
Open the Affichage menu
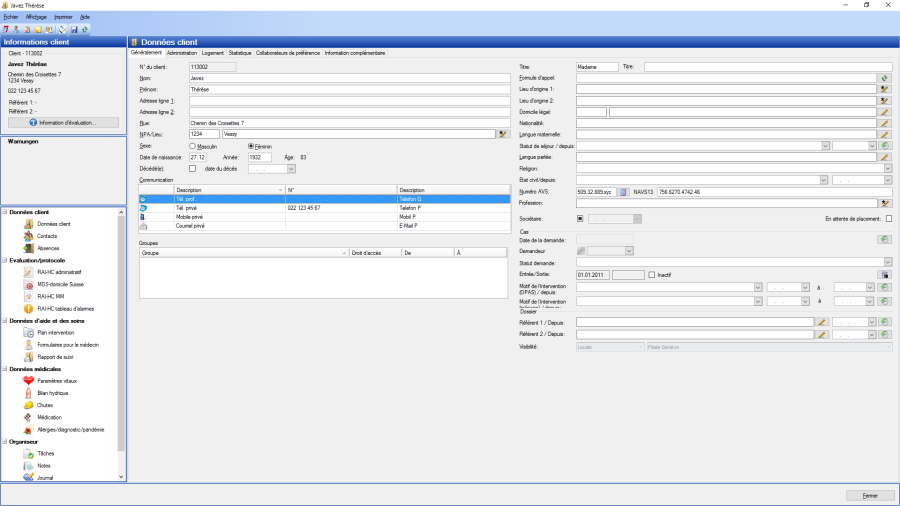pos(36,17)
